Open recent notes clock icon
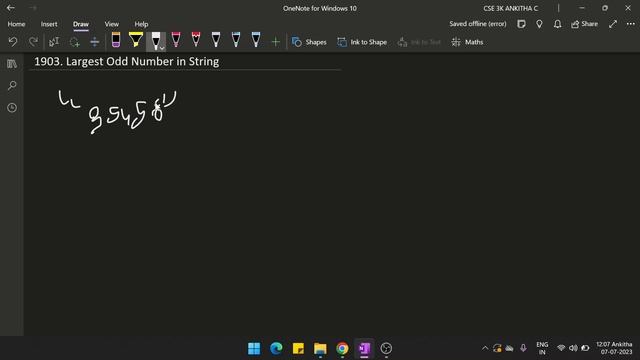This screenshot has height=360, width=640. click(x=12, y=107)
